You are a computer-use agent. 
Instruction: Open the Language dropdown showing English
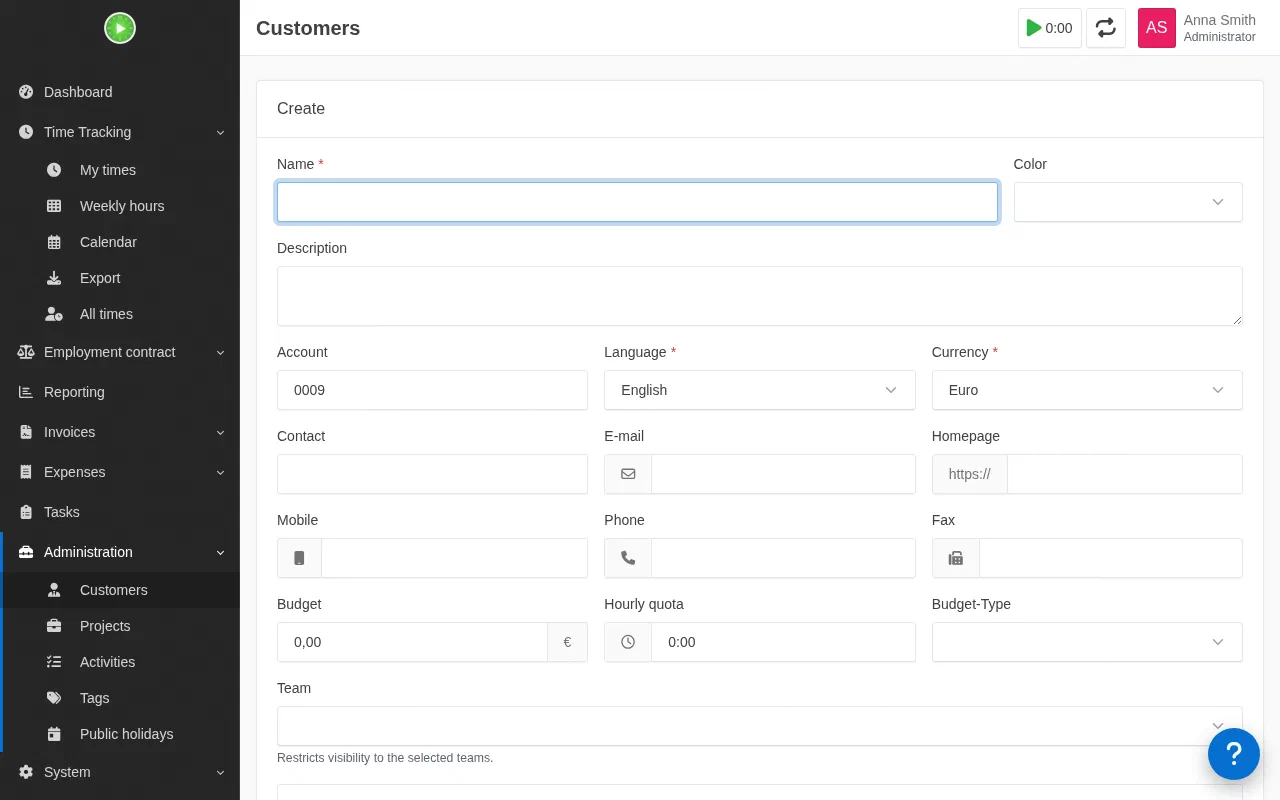point(759,390)
